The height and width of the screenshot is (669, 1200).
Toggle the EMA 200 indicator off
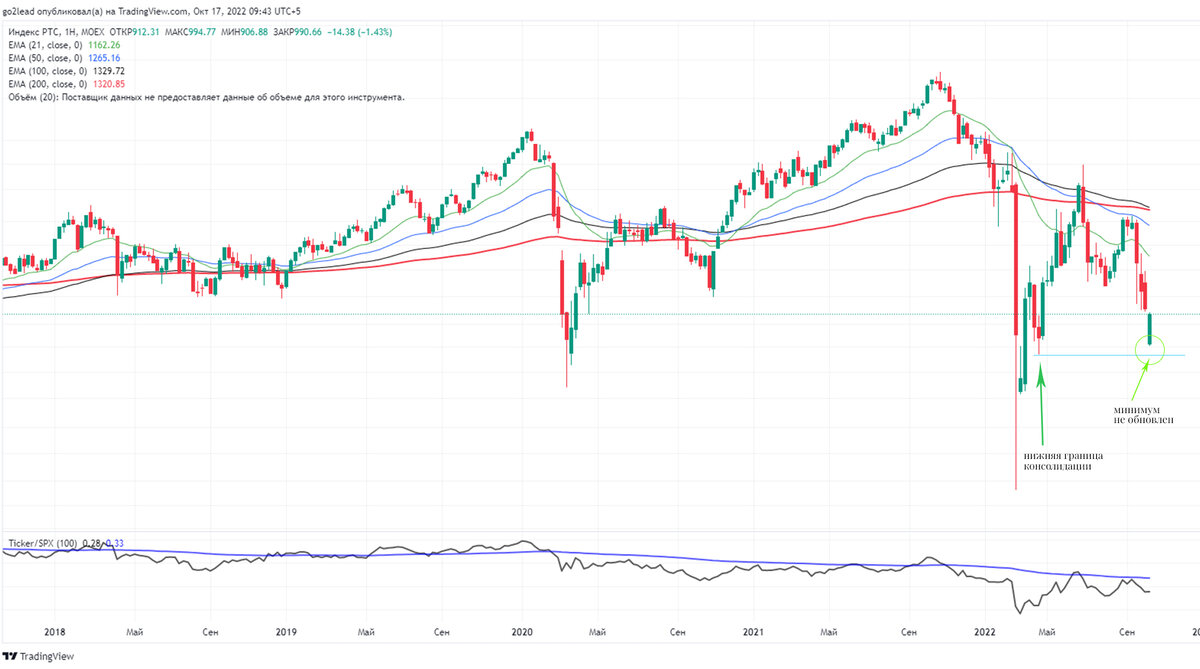(x=48, y=83)
